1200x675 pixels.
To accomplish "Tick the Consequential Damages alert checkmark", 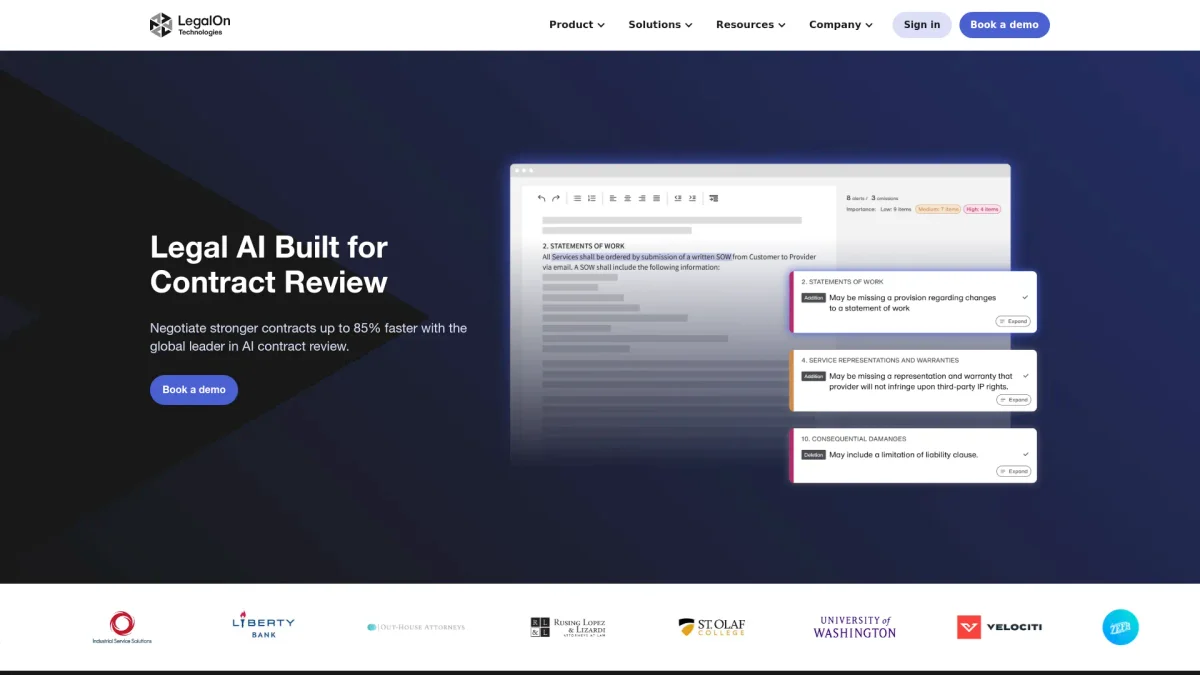I will [1025, 454].
